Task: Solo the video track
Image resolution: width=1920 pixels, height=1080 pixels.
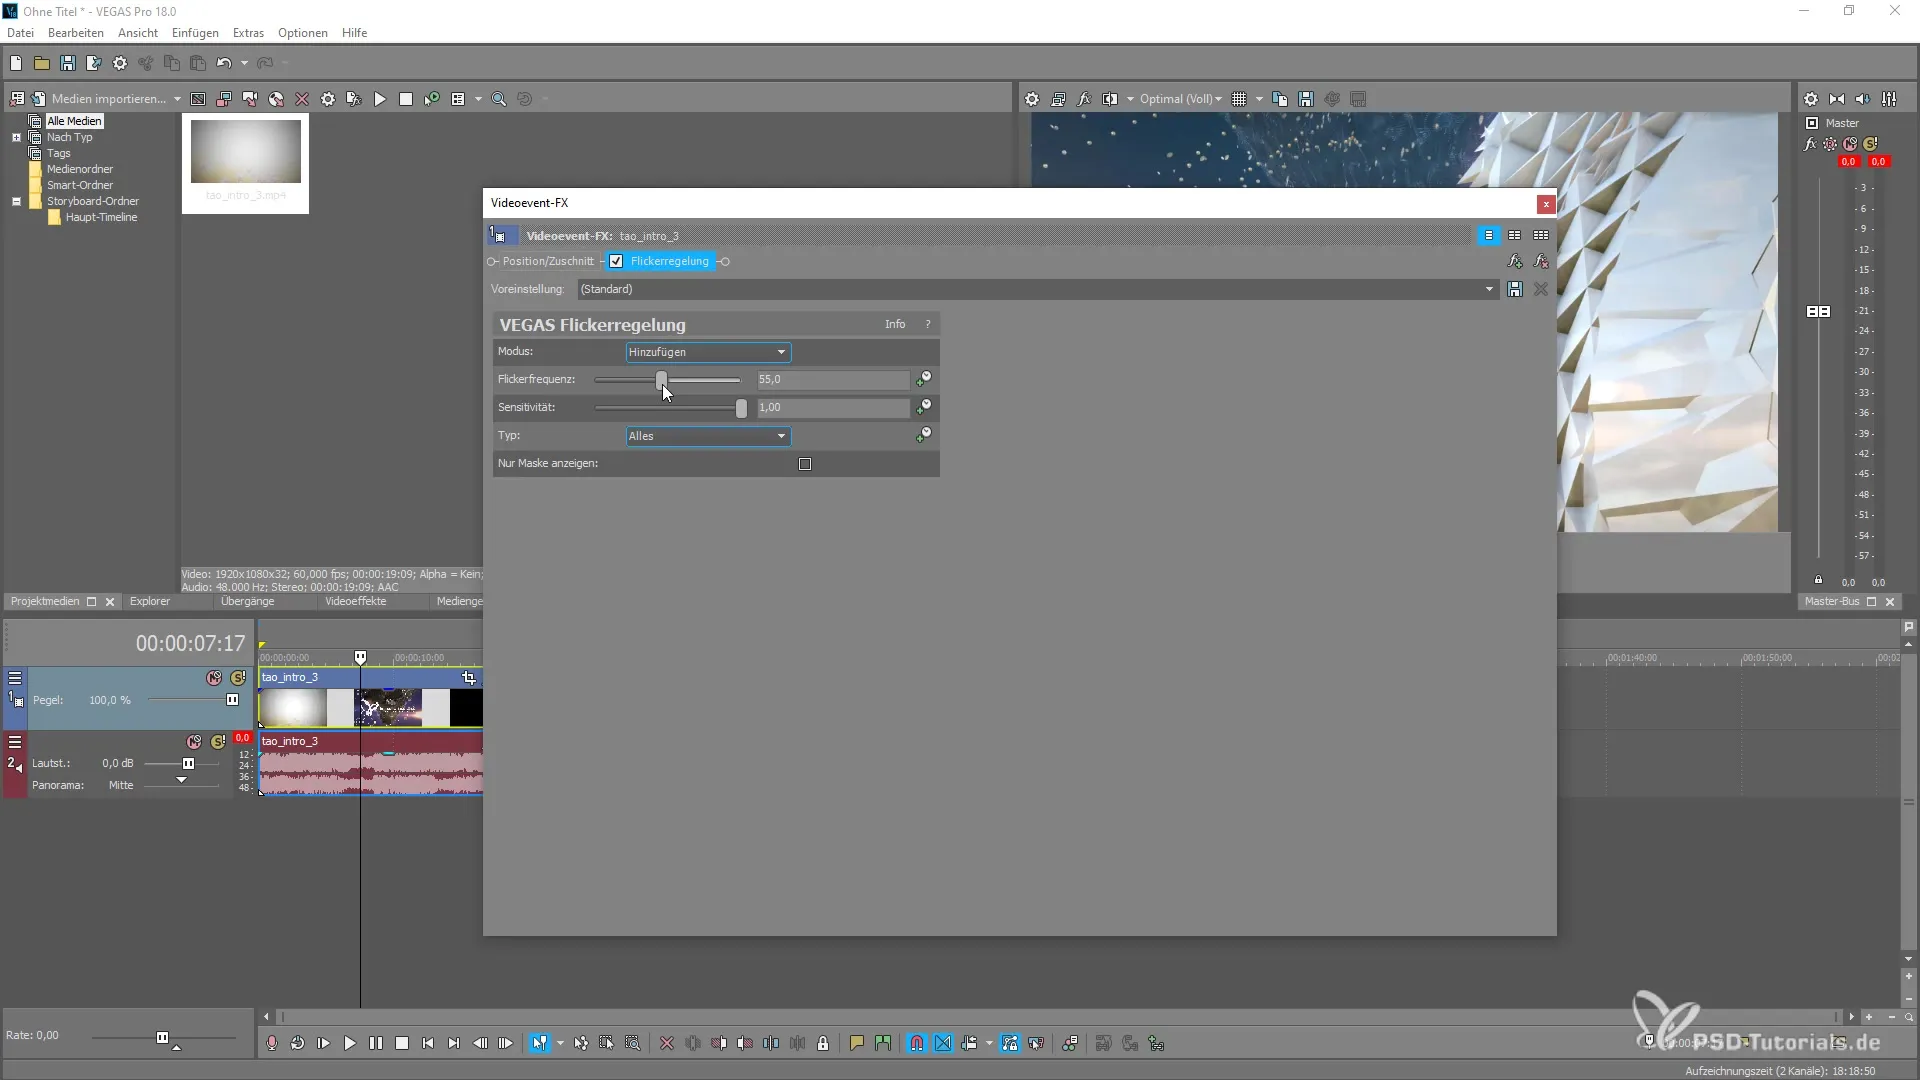Action: click(238, 678)
